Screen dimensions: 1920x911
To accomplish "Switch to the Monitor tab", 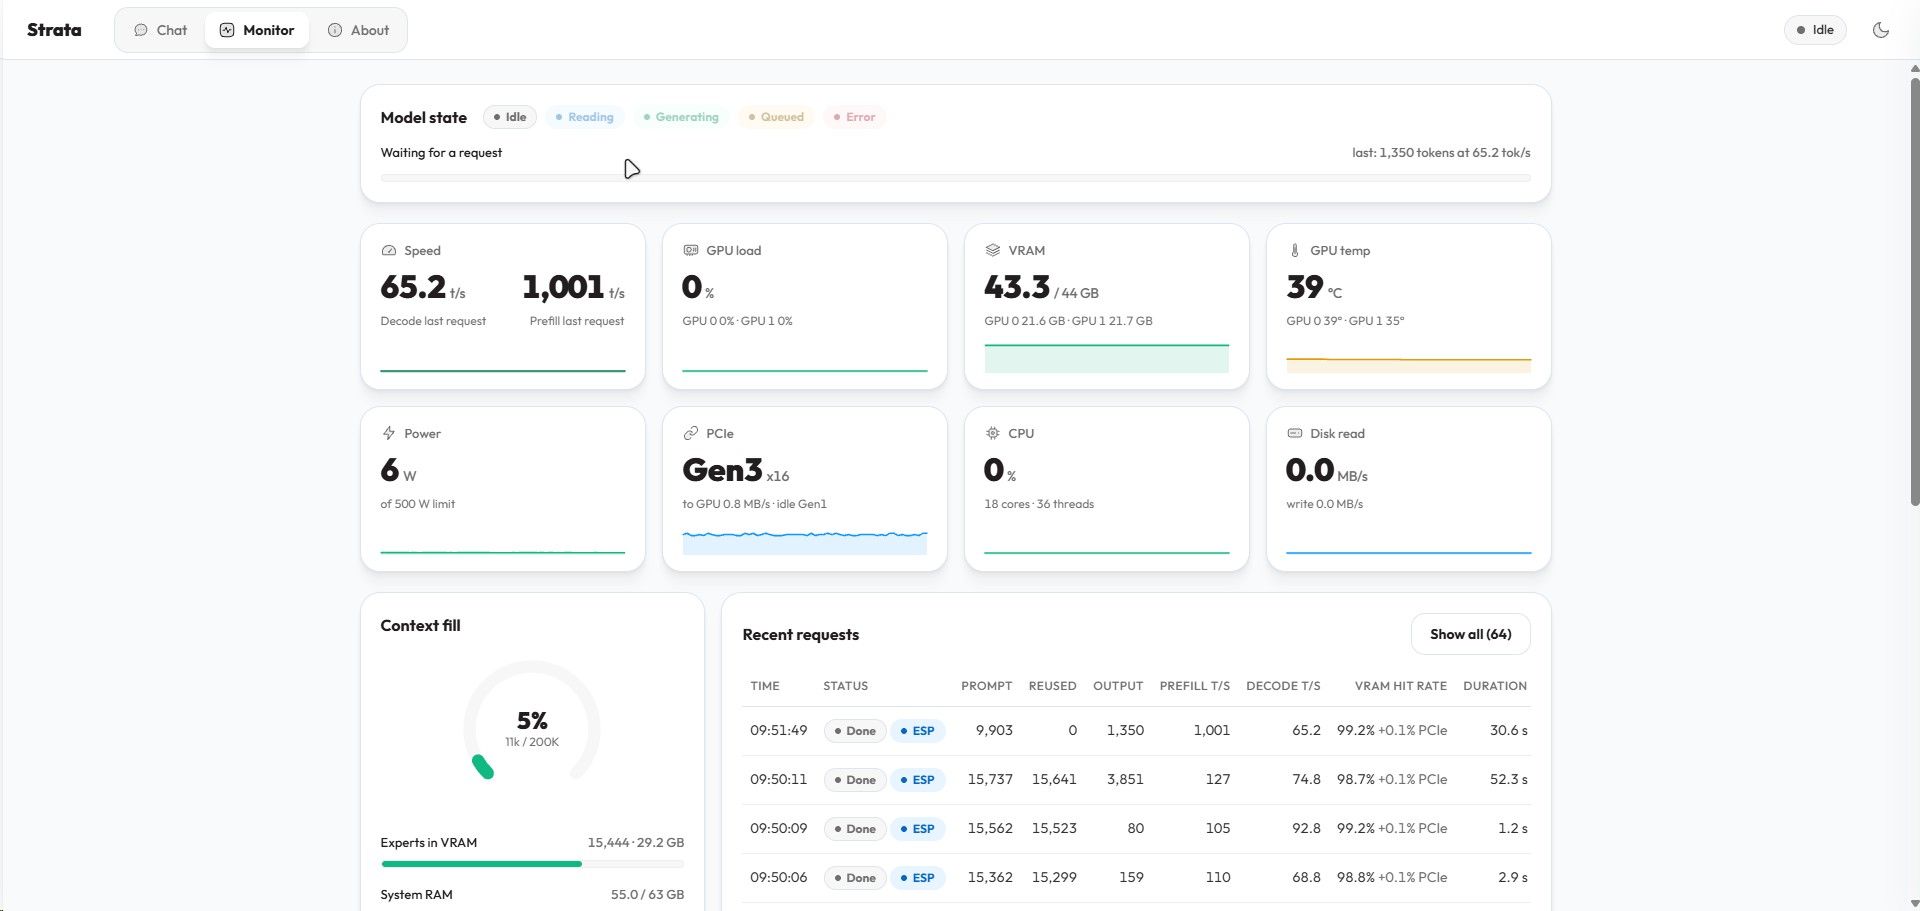I will coord(257,30).
